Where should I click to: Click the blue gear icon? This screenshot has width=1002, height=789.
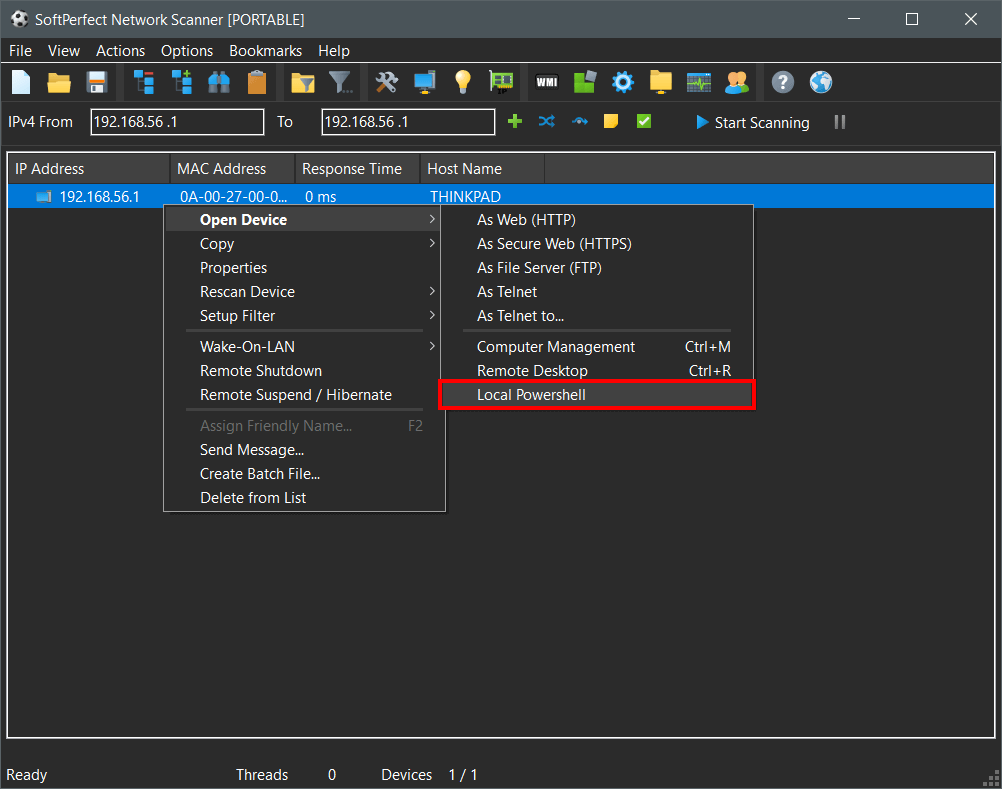622,82
